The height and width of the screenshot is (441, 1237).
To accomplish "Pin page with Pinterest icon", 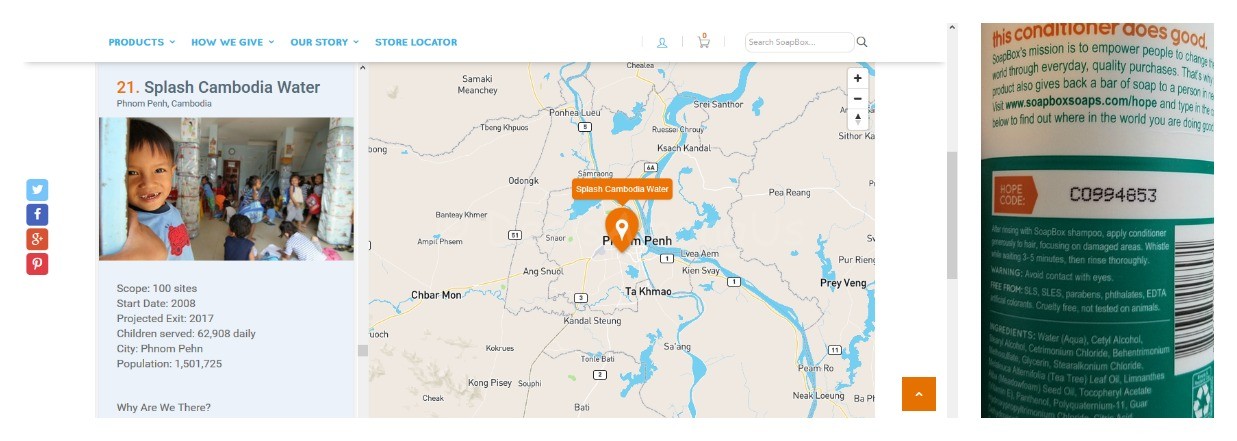I will tap(37, 264).
